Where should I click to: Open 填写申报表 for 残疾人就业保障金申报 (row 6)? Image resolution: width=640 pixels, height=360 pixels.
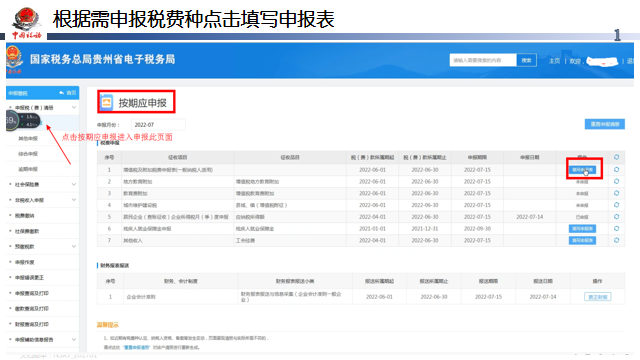582,229
